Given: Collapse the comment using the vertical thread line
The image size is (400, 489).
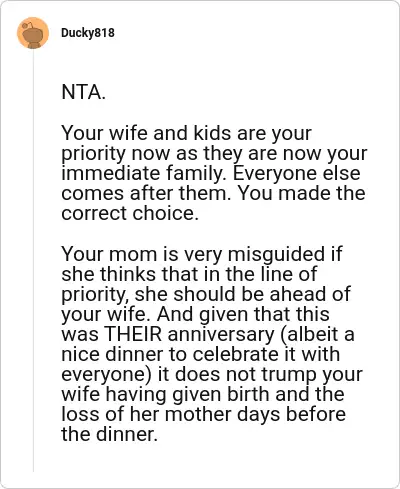Looking at the screenshot, I should click(33, 260).
